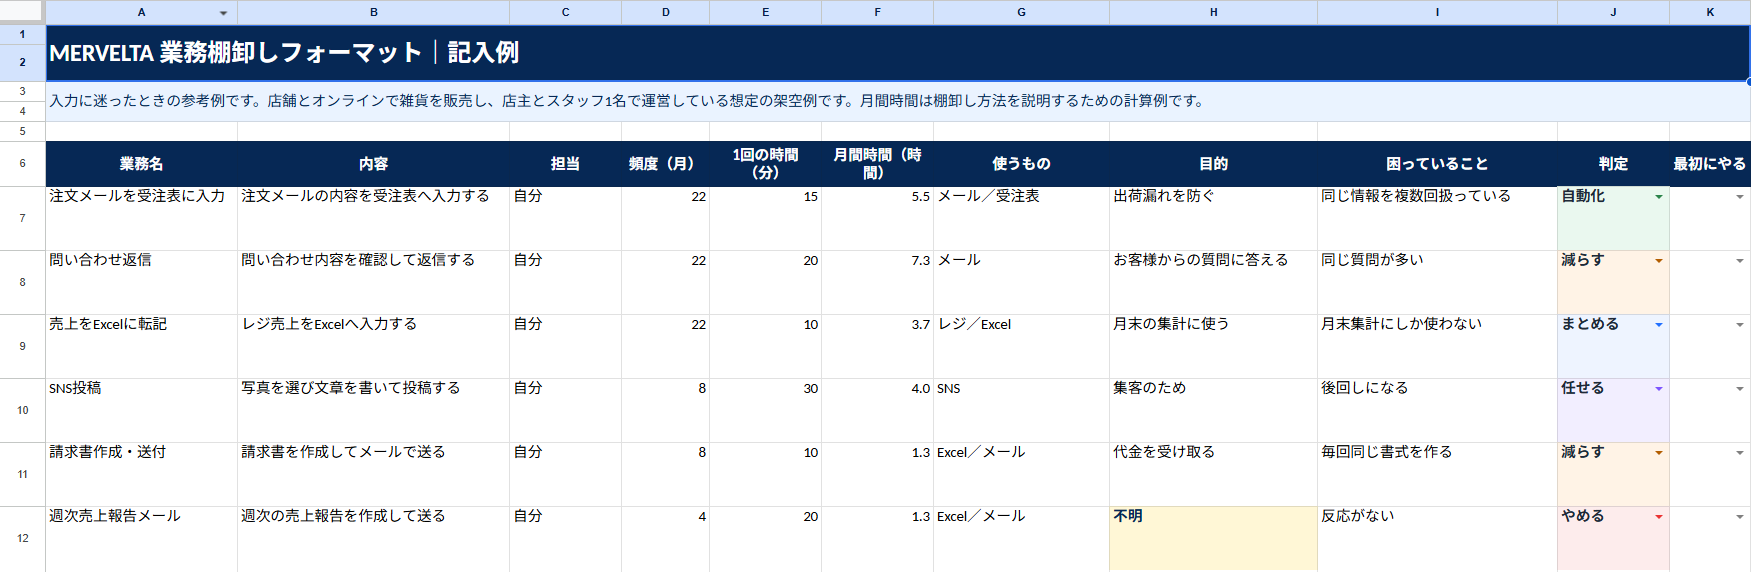Select column H header
The image size is (1751, 572).
pyautogui.click(x=1213, y=12)
